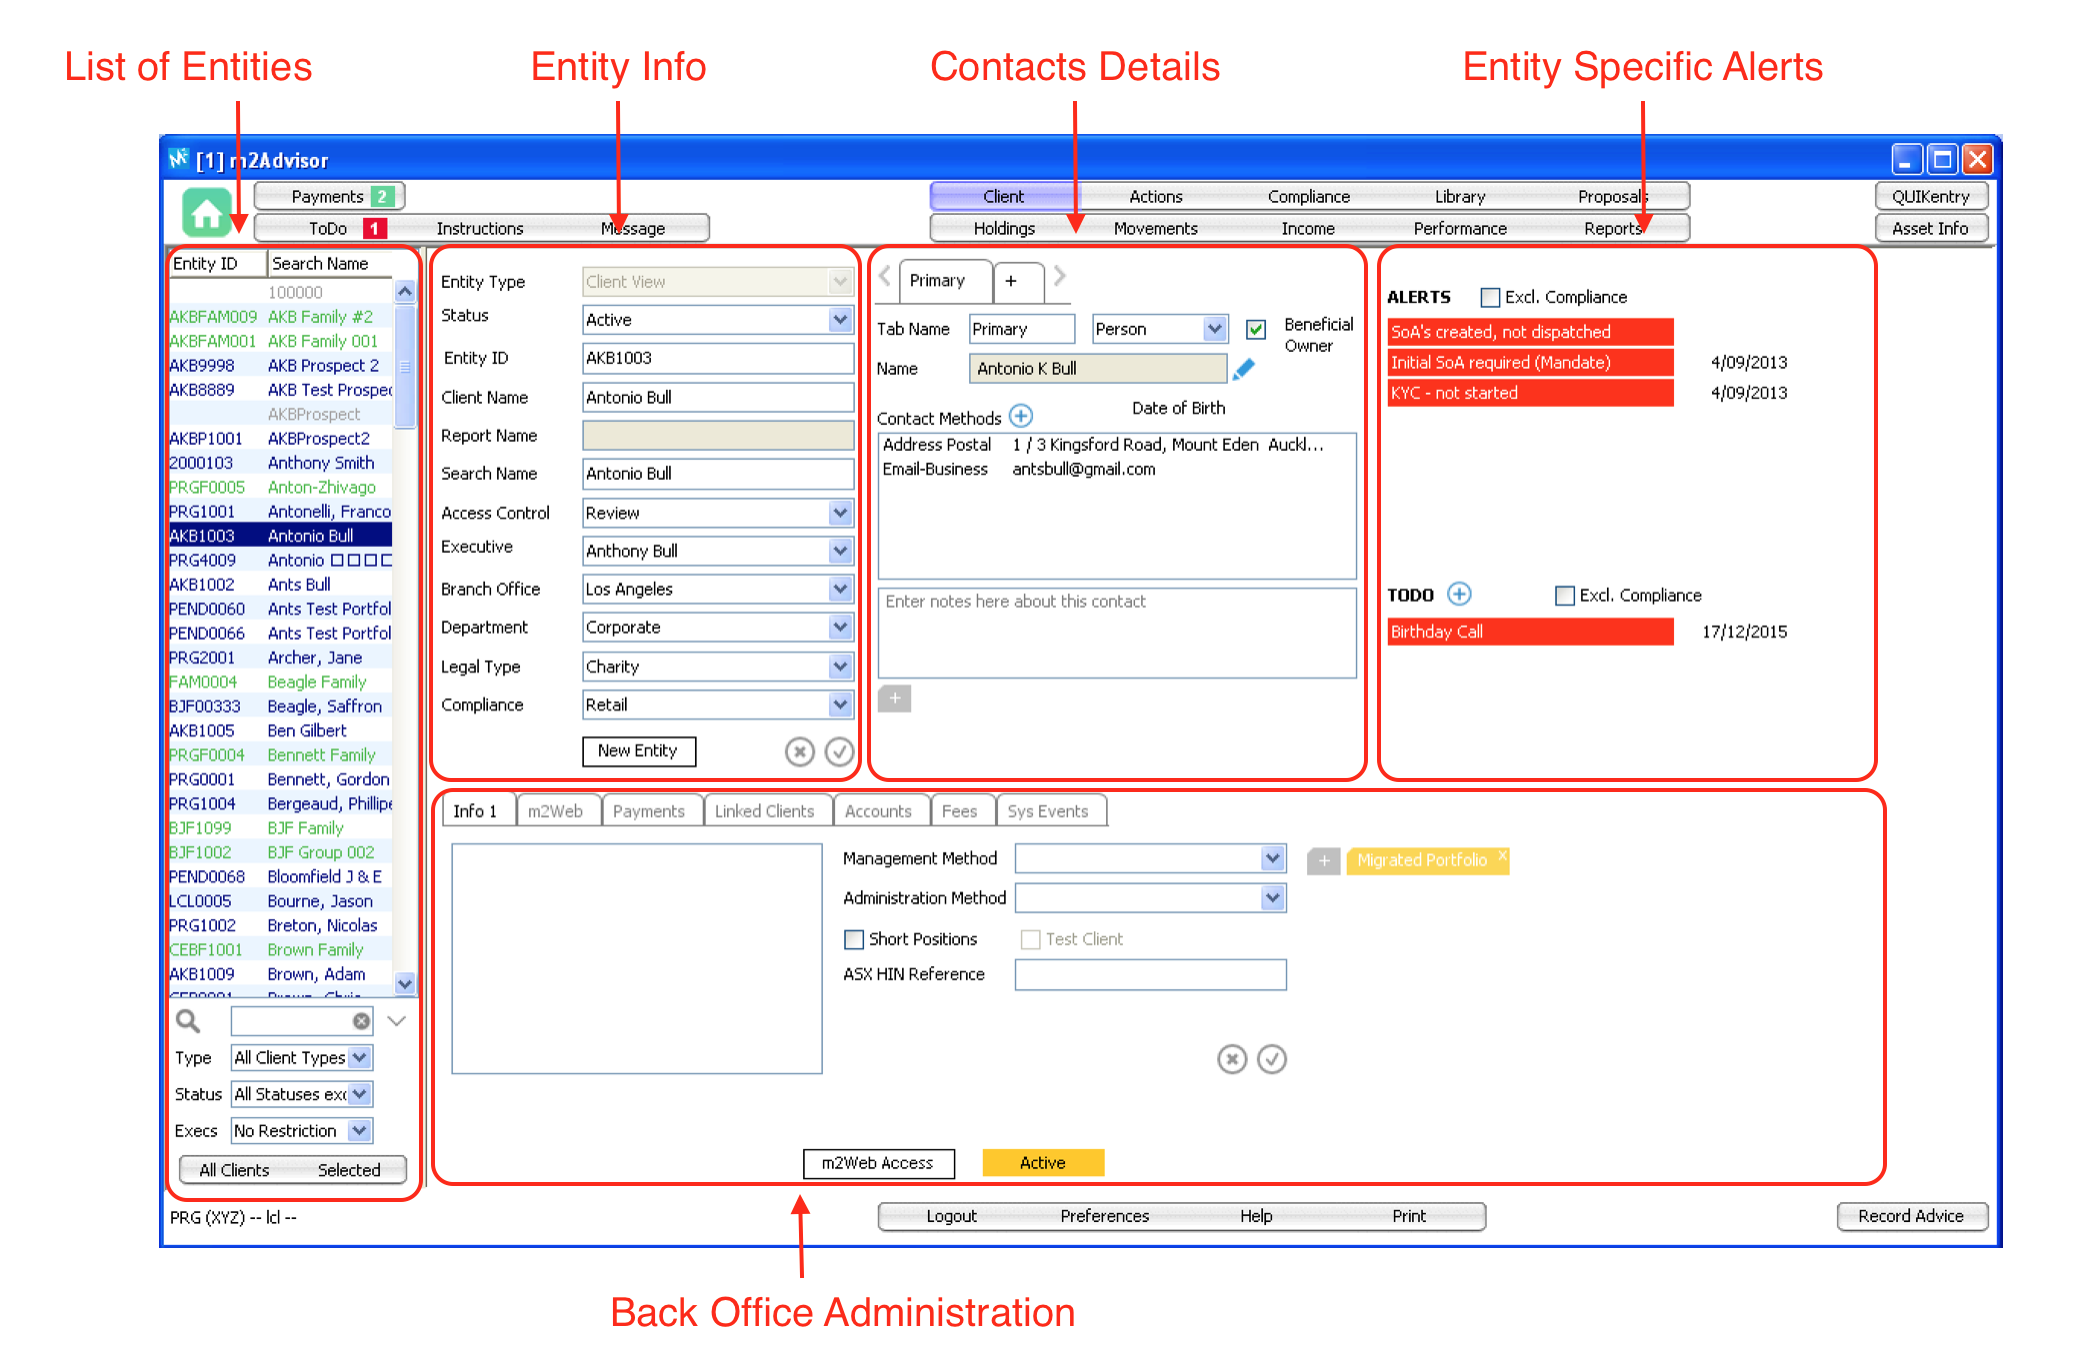Check the Short Positions checkbox
Viewport: 2094px width, 1358px height.
pyautogui.click(x=854, y=939)
